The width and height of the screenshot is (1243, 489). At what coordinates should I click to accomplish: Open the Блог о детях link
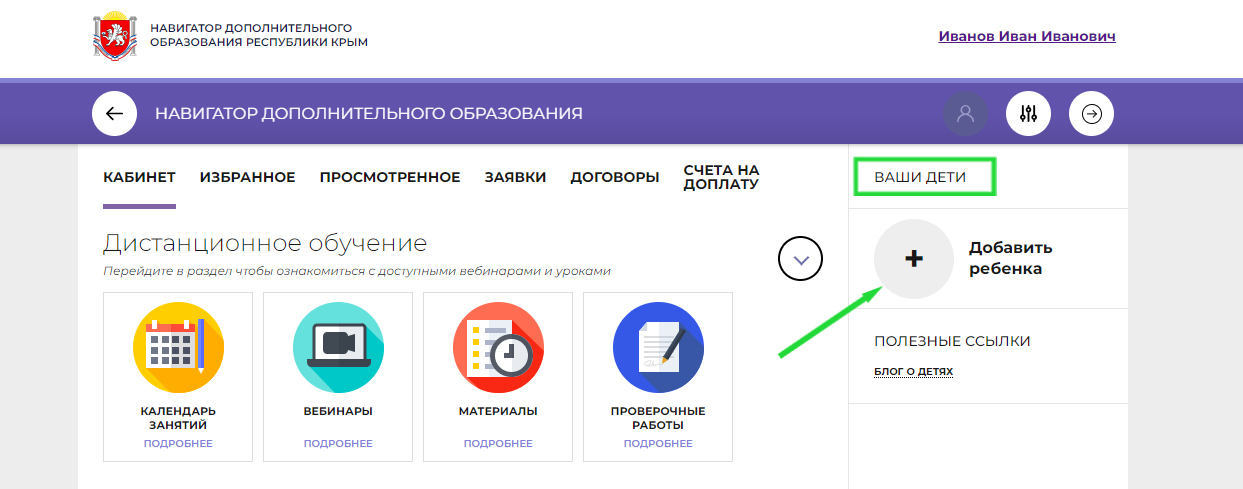point(913,372)
